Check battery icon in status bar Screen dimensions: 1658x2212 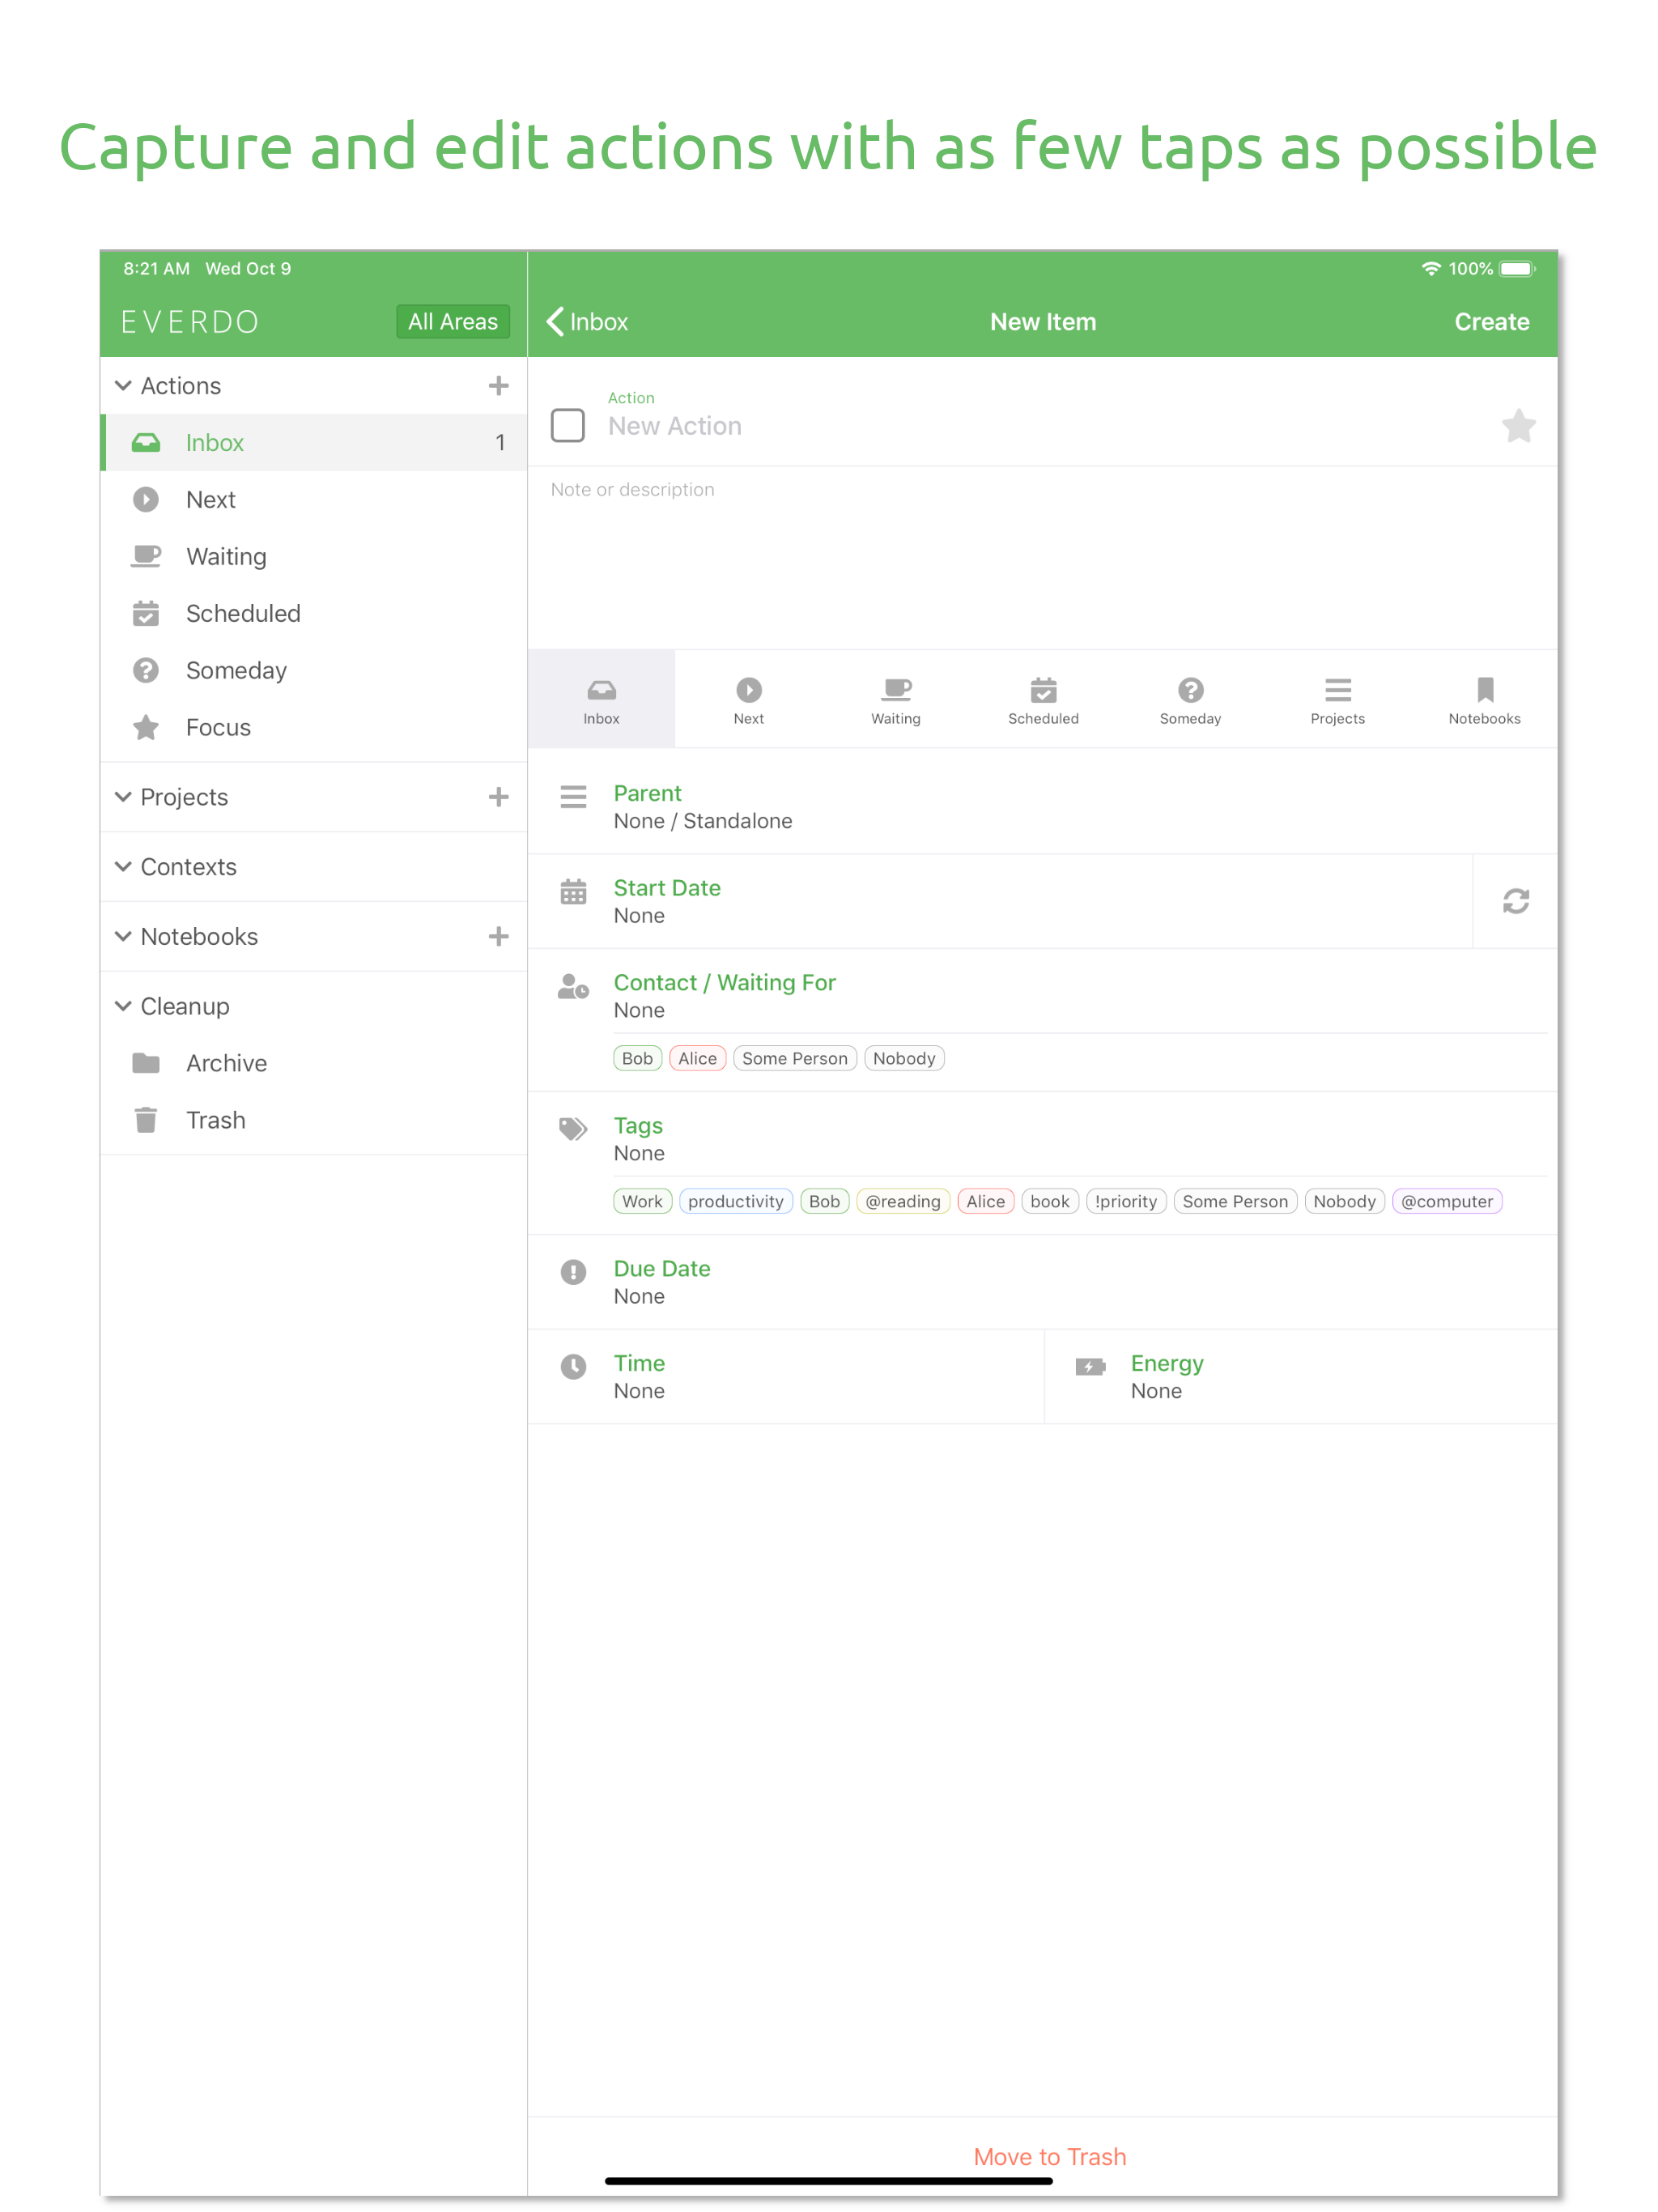[x=1516, y=268]
